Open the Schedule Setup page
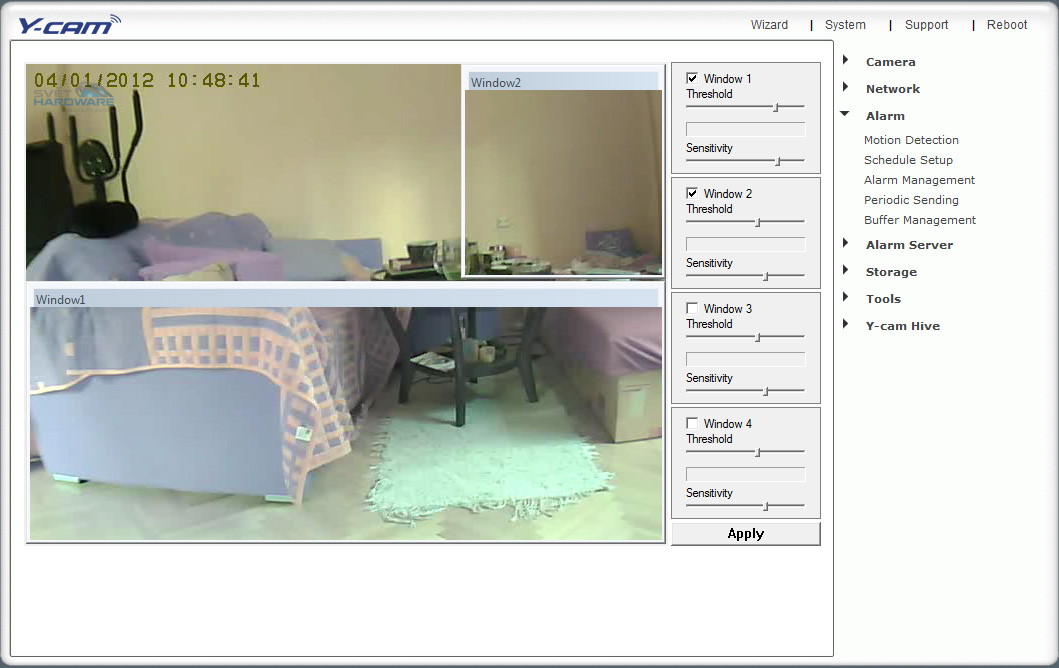The image size is (1059, 668). click(x=908, y=160)
